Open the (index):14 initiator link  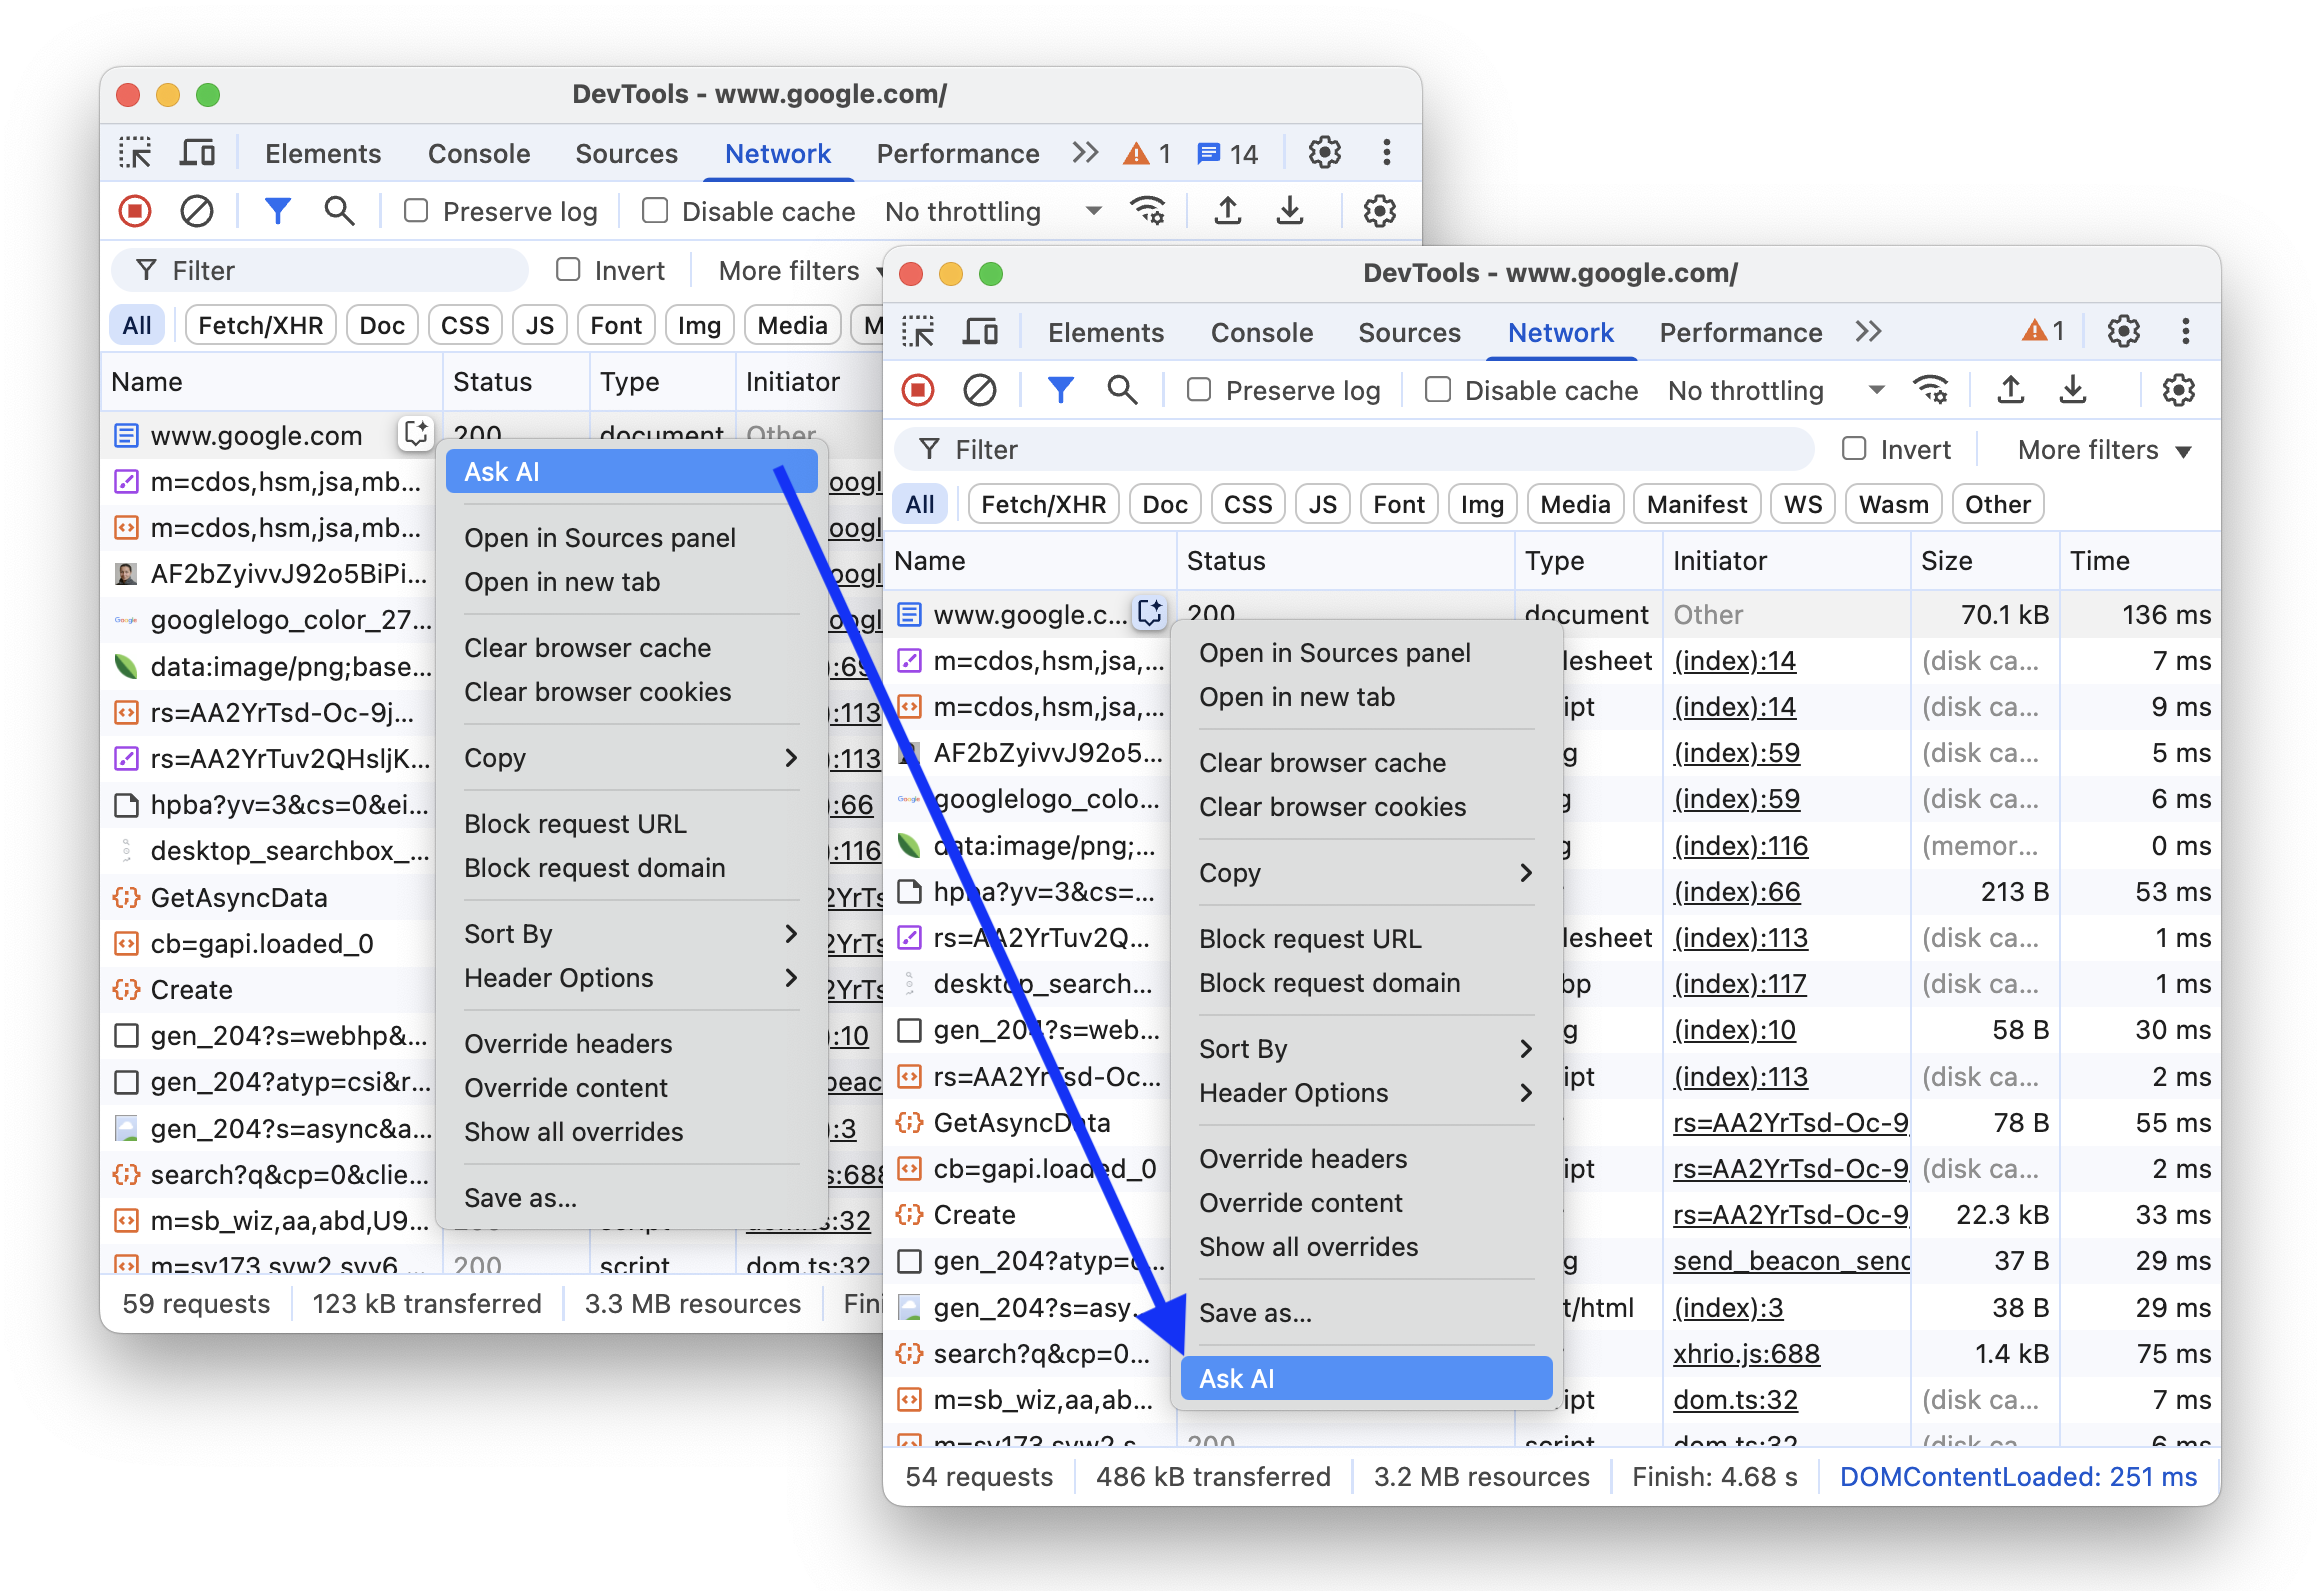pos(1734,660)
